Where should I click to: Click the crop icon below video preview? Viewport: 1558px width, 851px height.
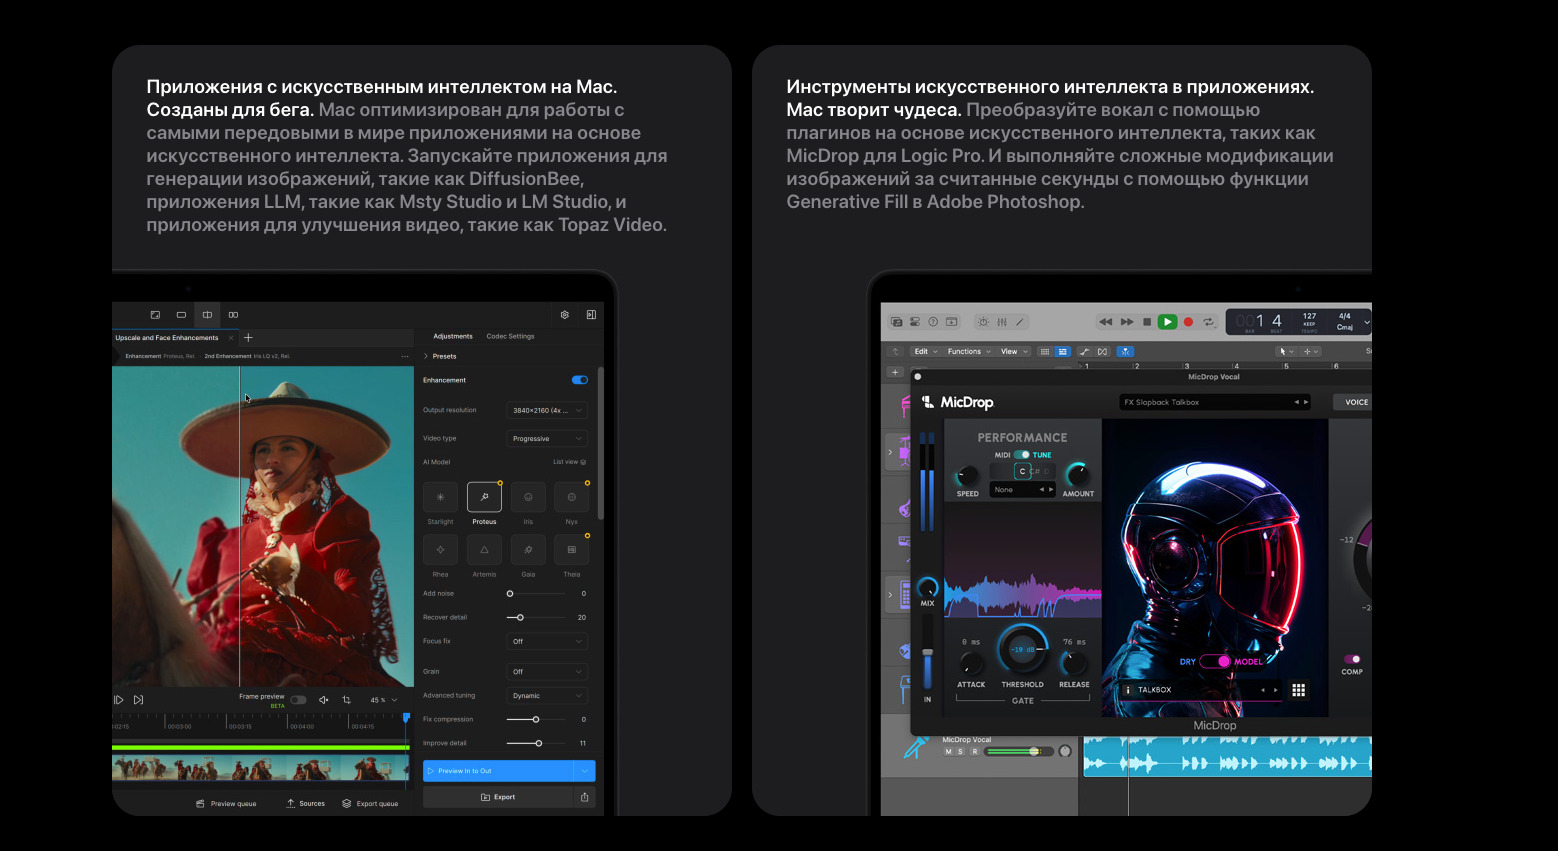347,700
